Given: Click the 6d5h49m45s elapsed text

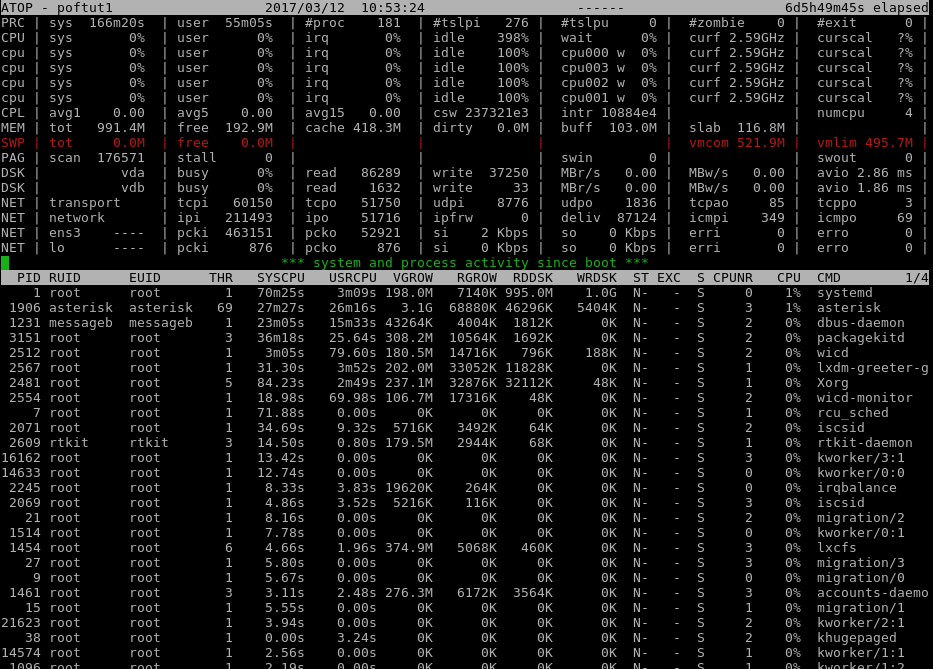Looking at the screenshot, I should click(857, 8).
